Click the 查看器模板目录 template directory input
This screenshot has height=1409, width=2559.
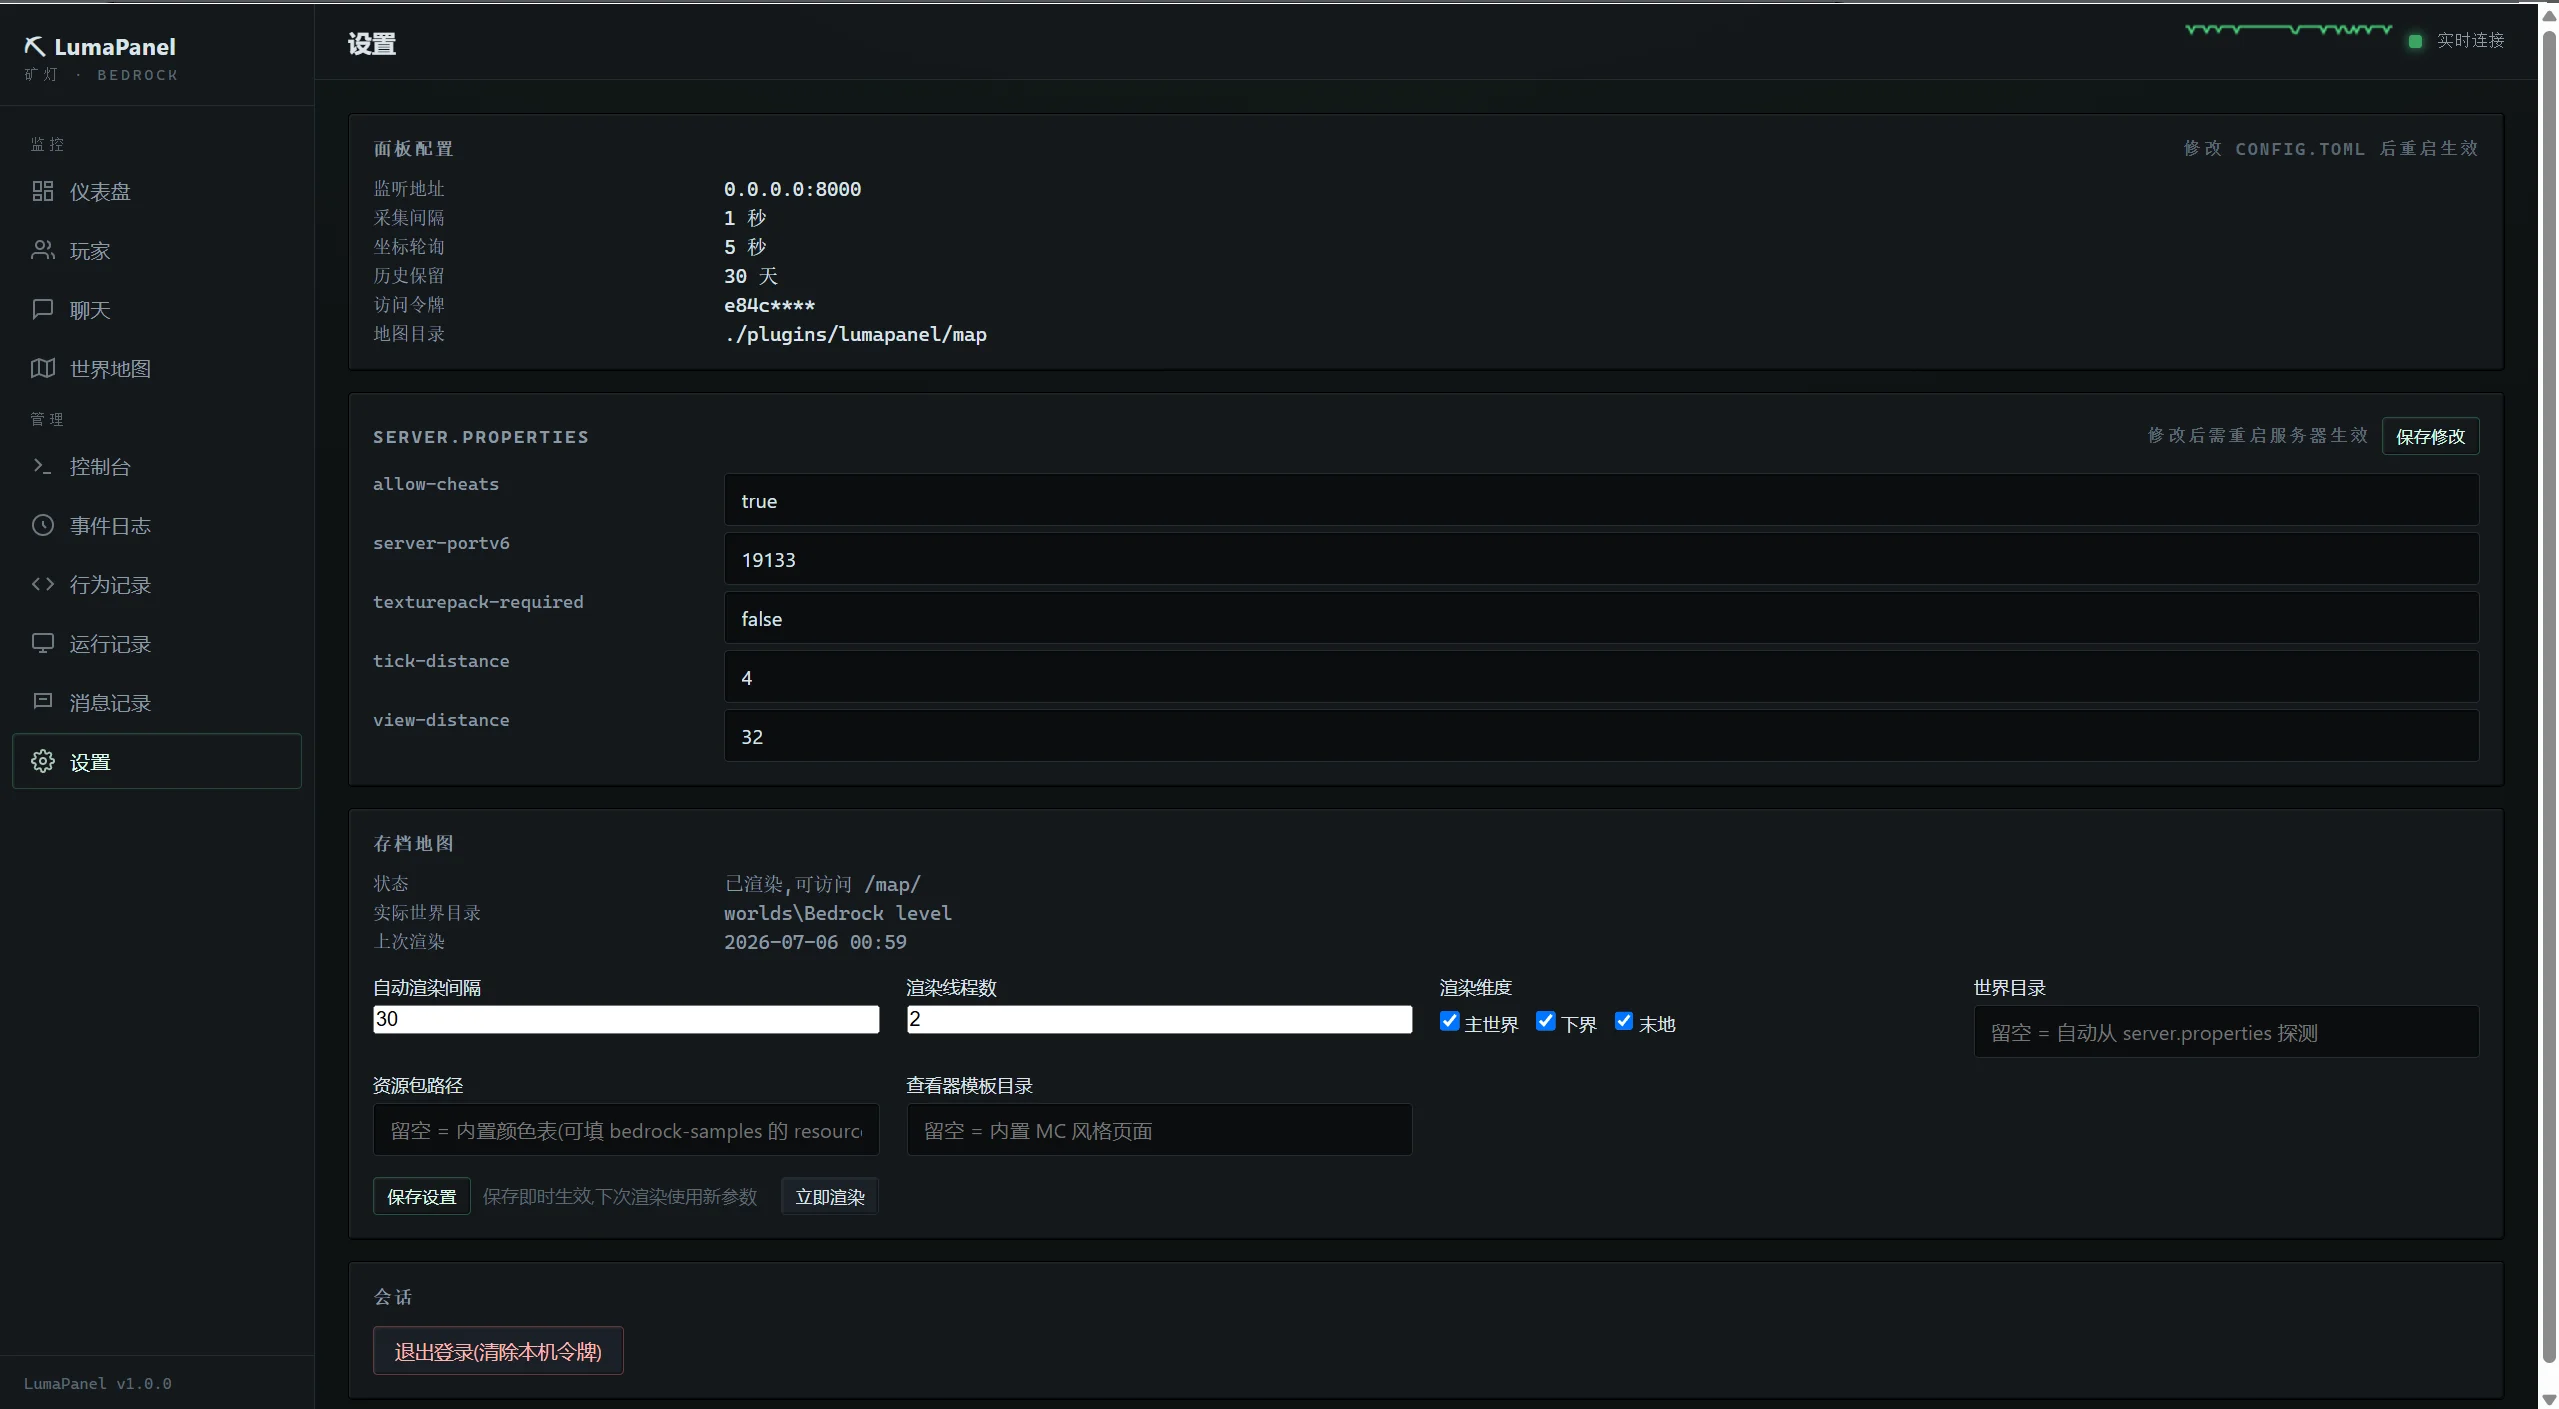click(x=1159, y=1130)
